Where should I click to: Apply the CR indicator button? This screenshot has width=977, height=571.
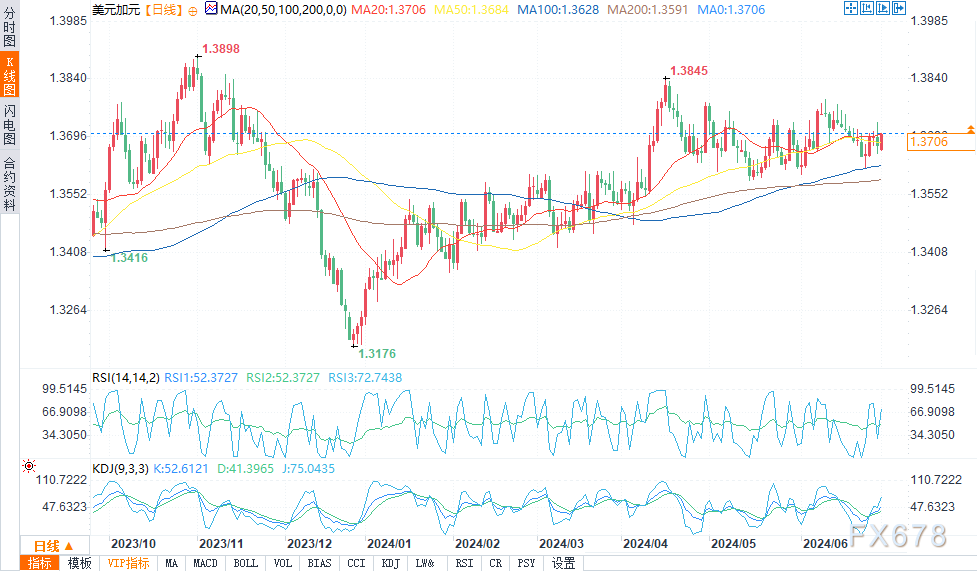click(495, 563)
